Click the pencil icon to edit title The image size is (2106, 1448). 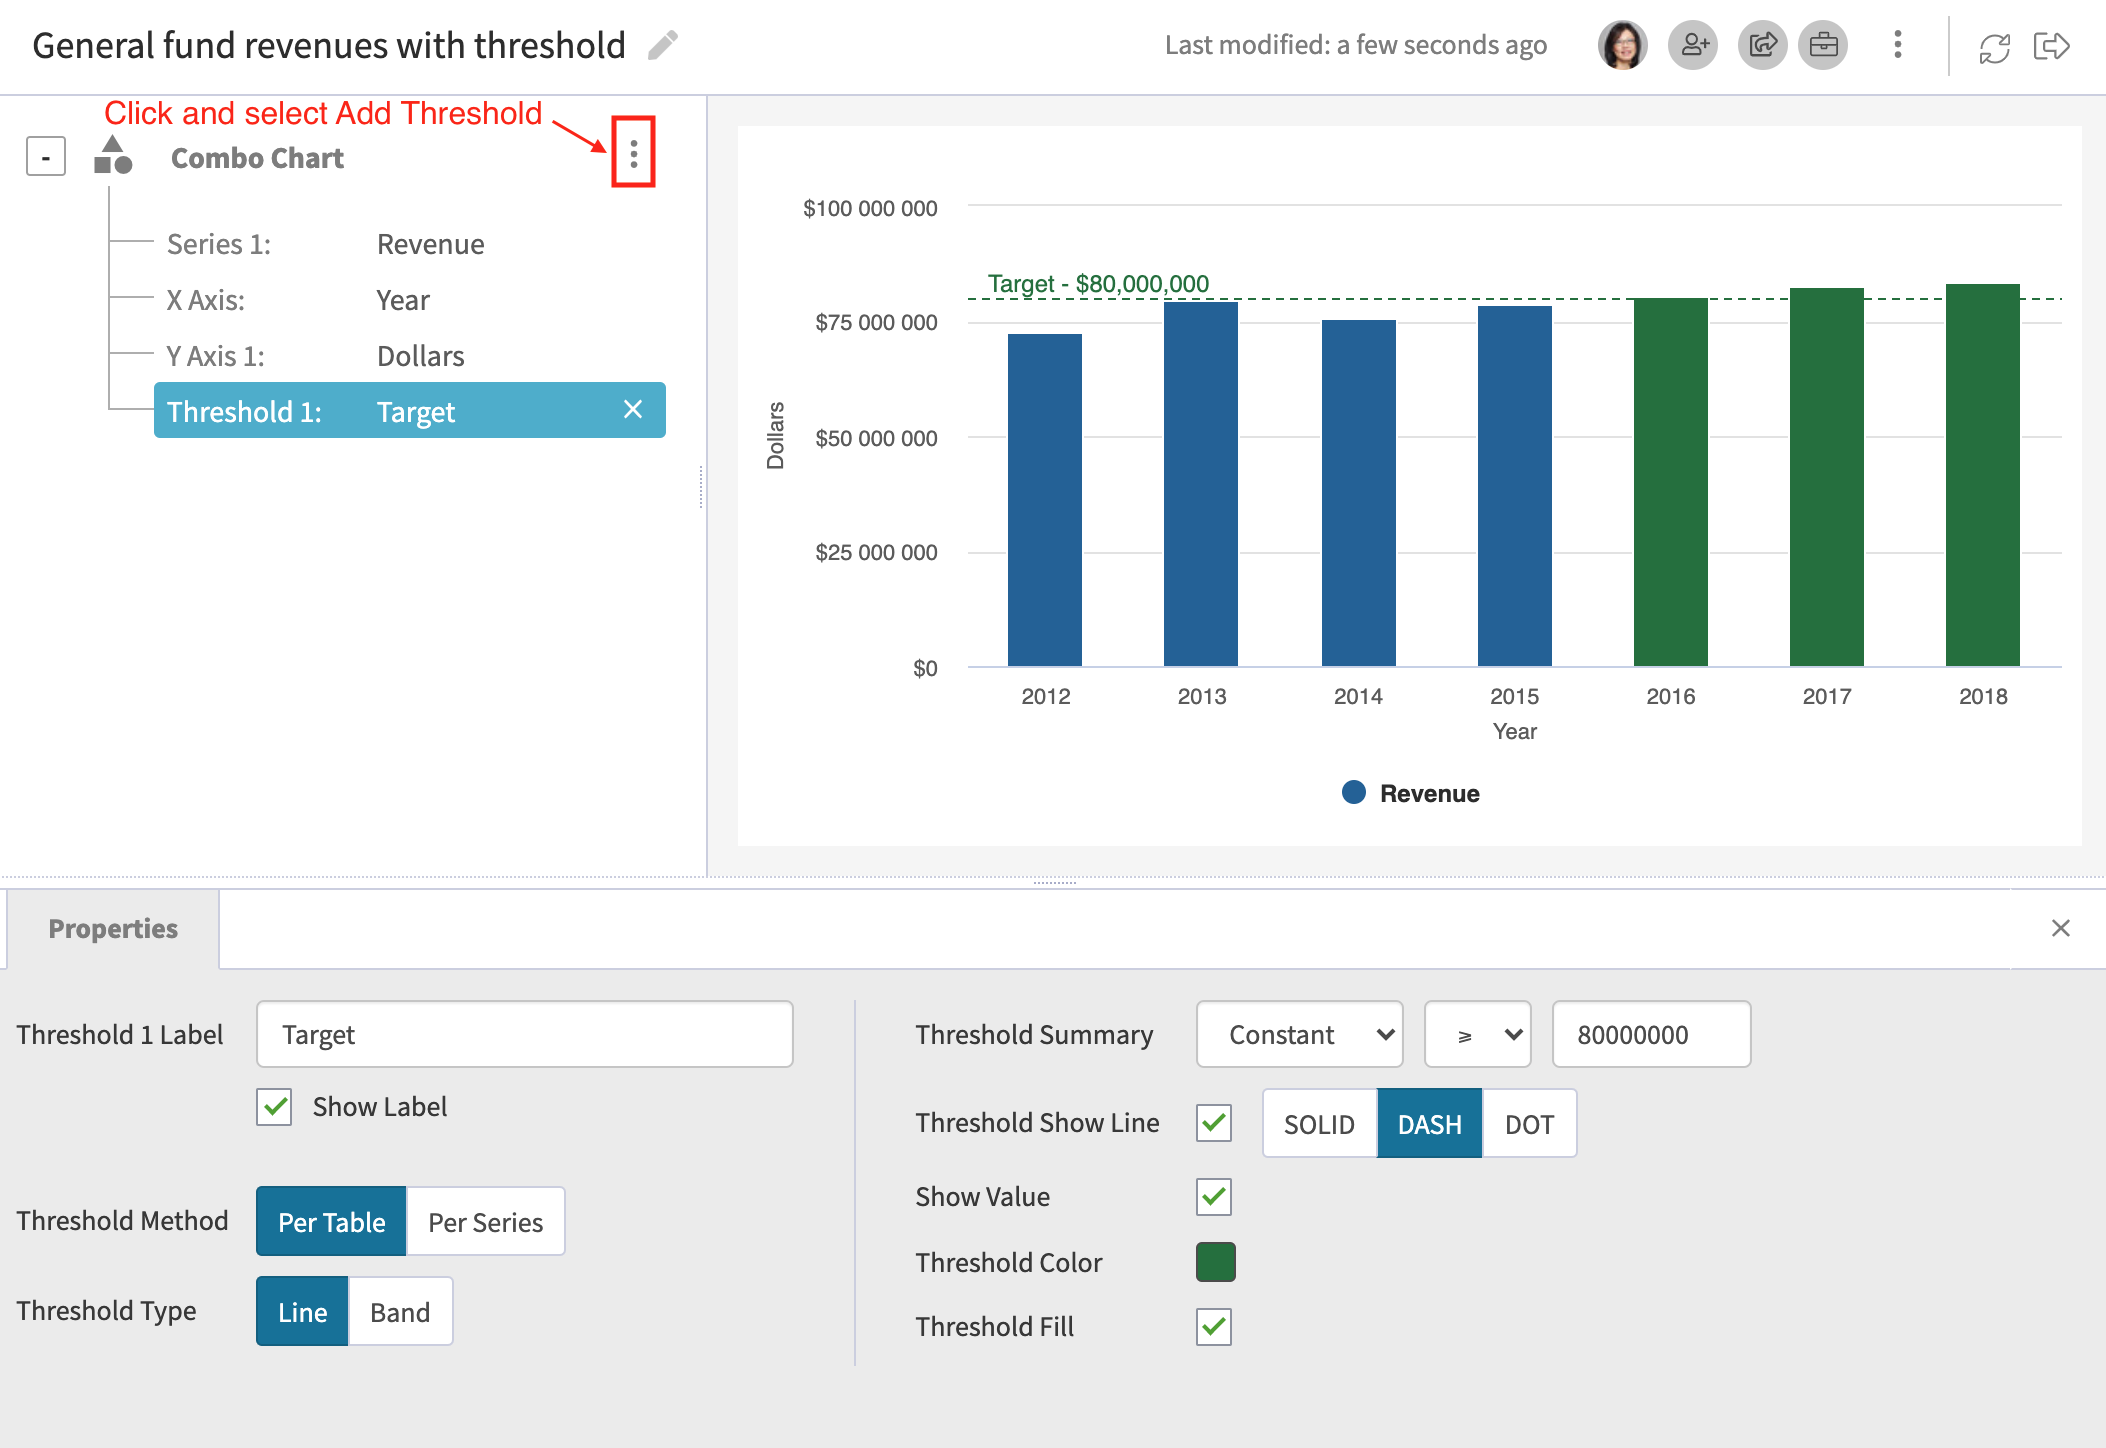pyautogui.click(x=662, y=45)
